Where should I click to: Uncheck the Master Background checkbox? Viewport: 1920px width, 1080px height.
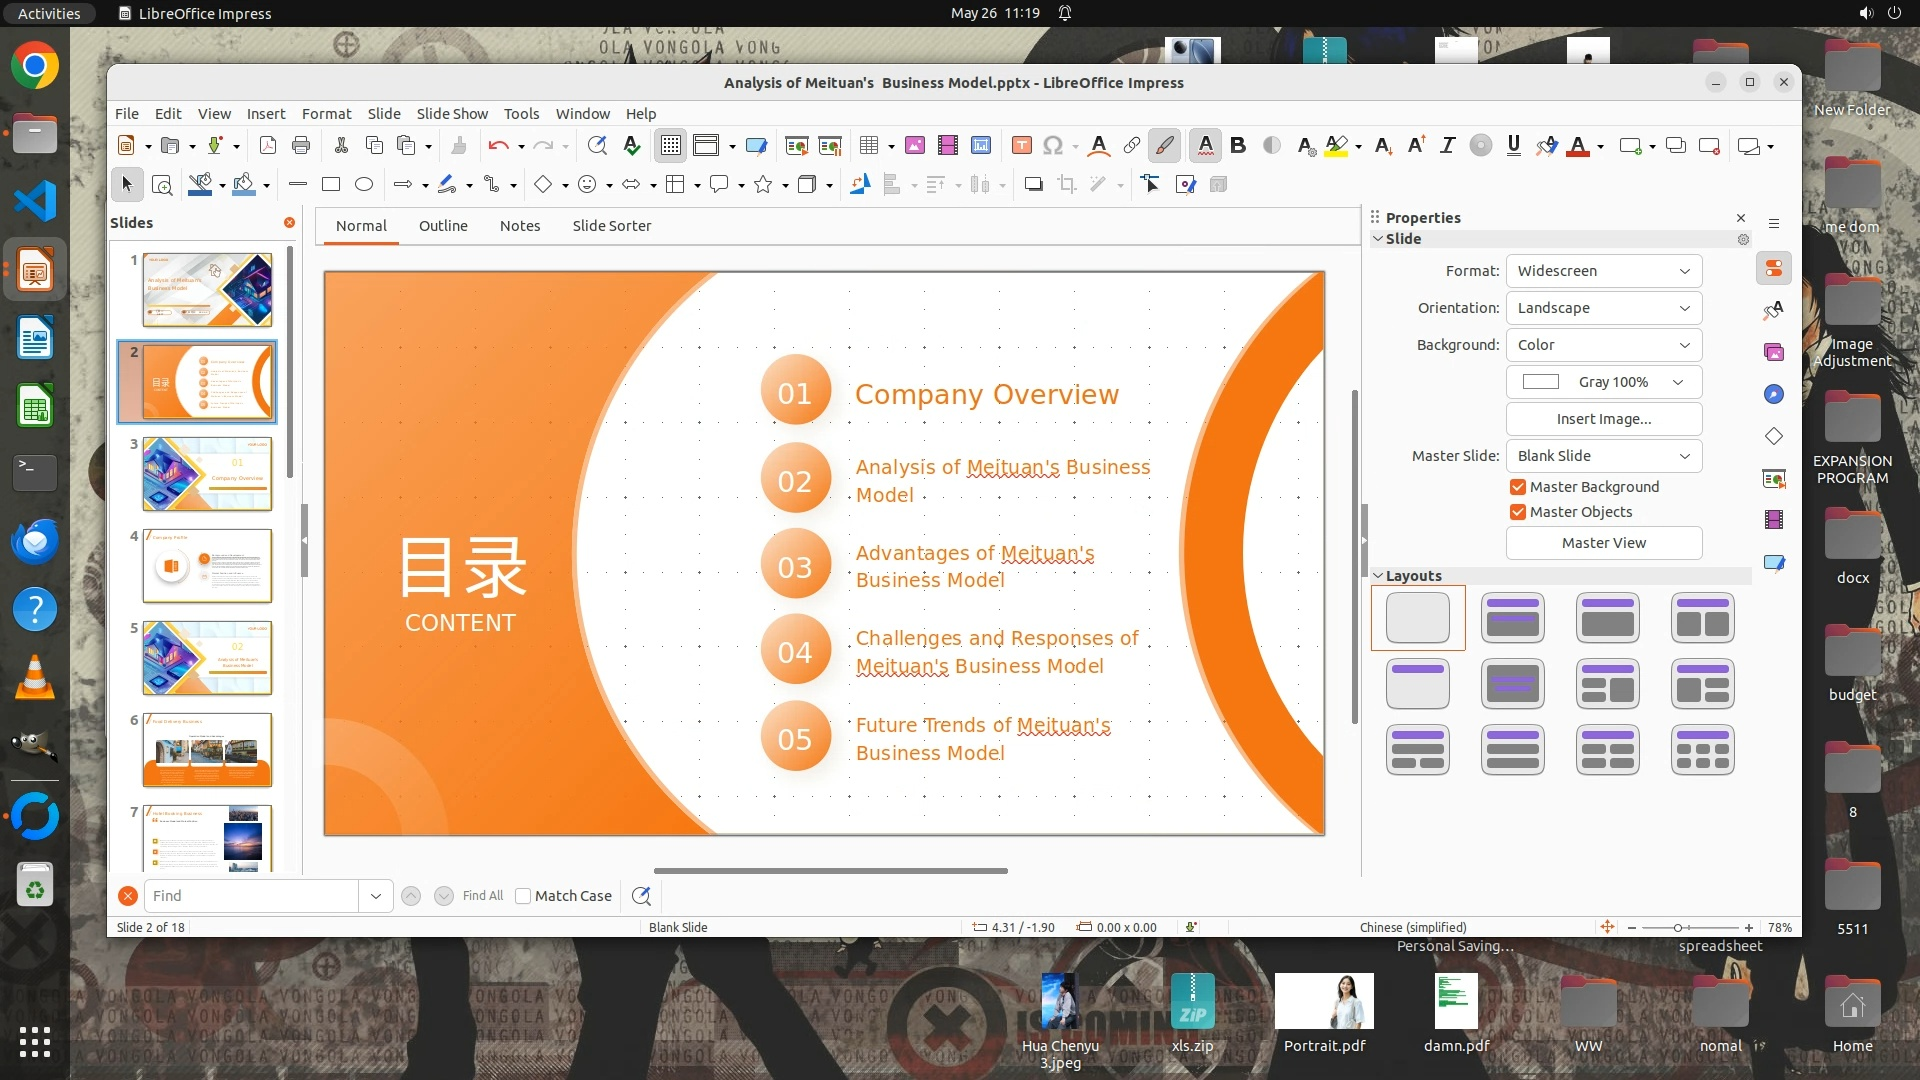point(1518,487)
